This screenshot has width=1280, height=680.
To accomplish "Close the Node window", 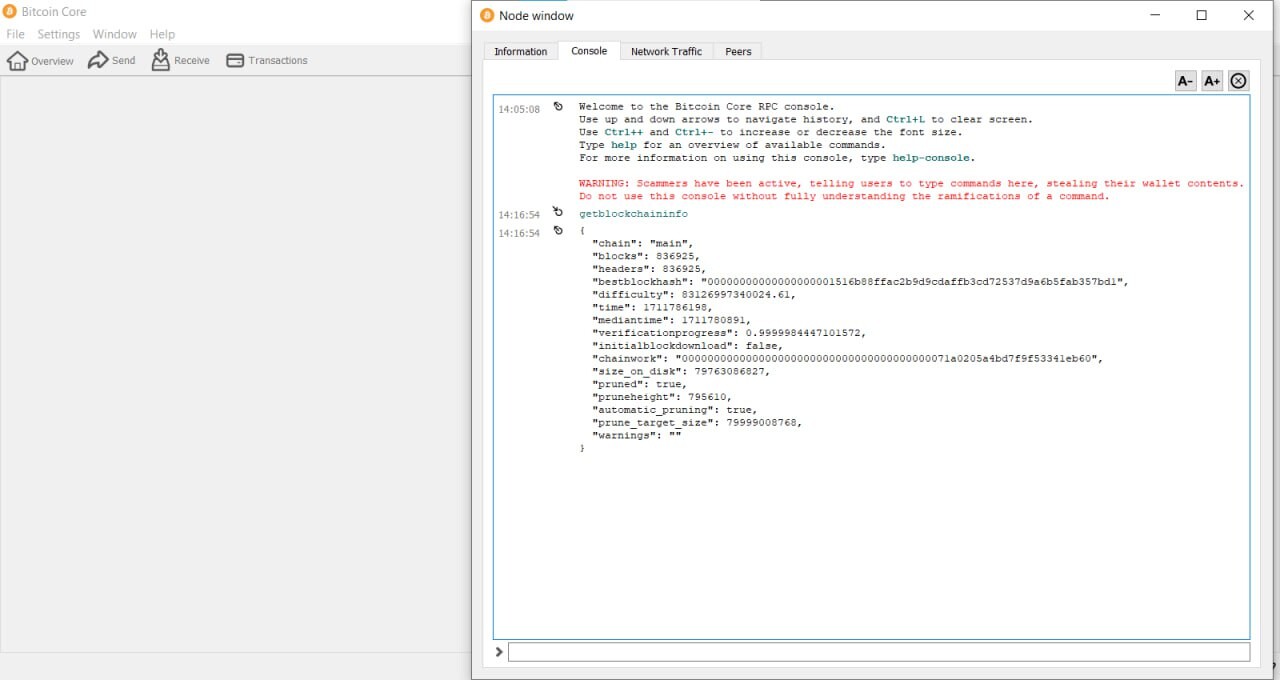I will pos(1249,15).
